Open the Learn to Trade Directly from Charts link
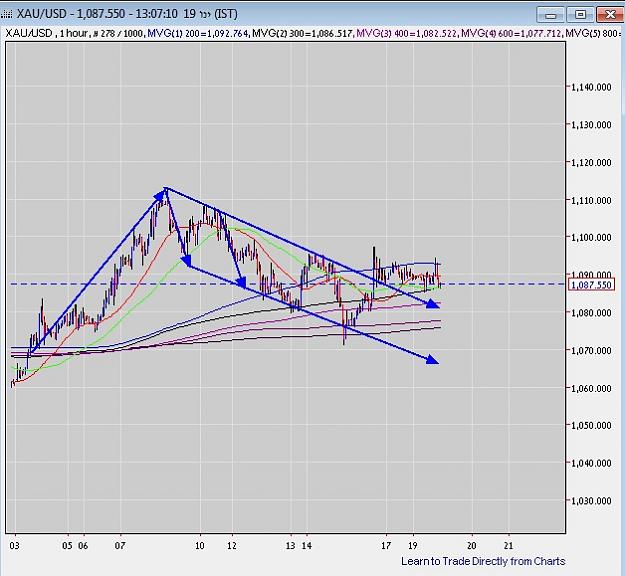625x576 pixels. click(x=483, y=561)
